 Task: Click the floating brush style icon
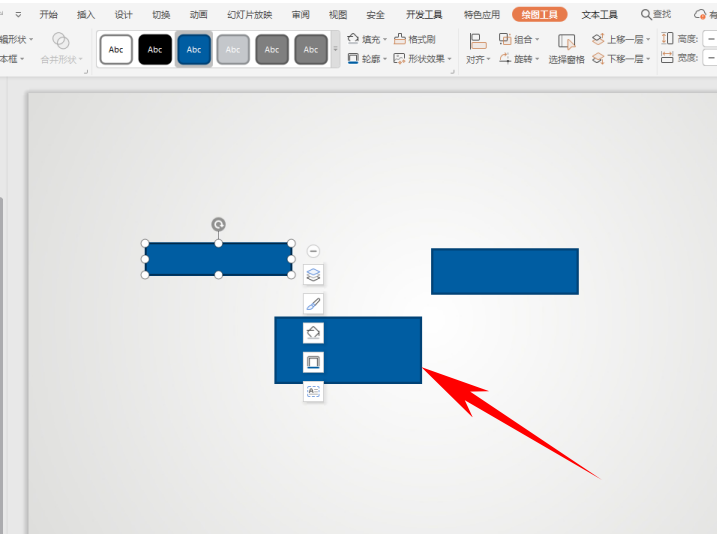coord(313,304)
